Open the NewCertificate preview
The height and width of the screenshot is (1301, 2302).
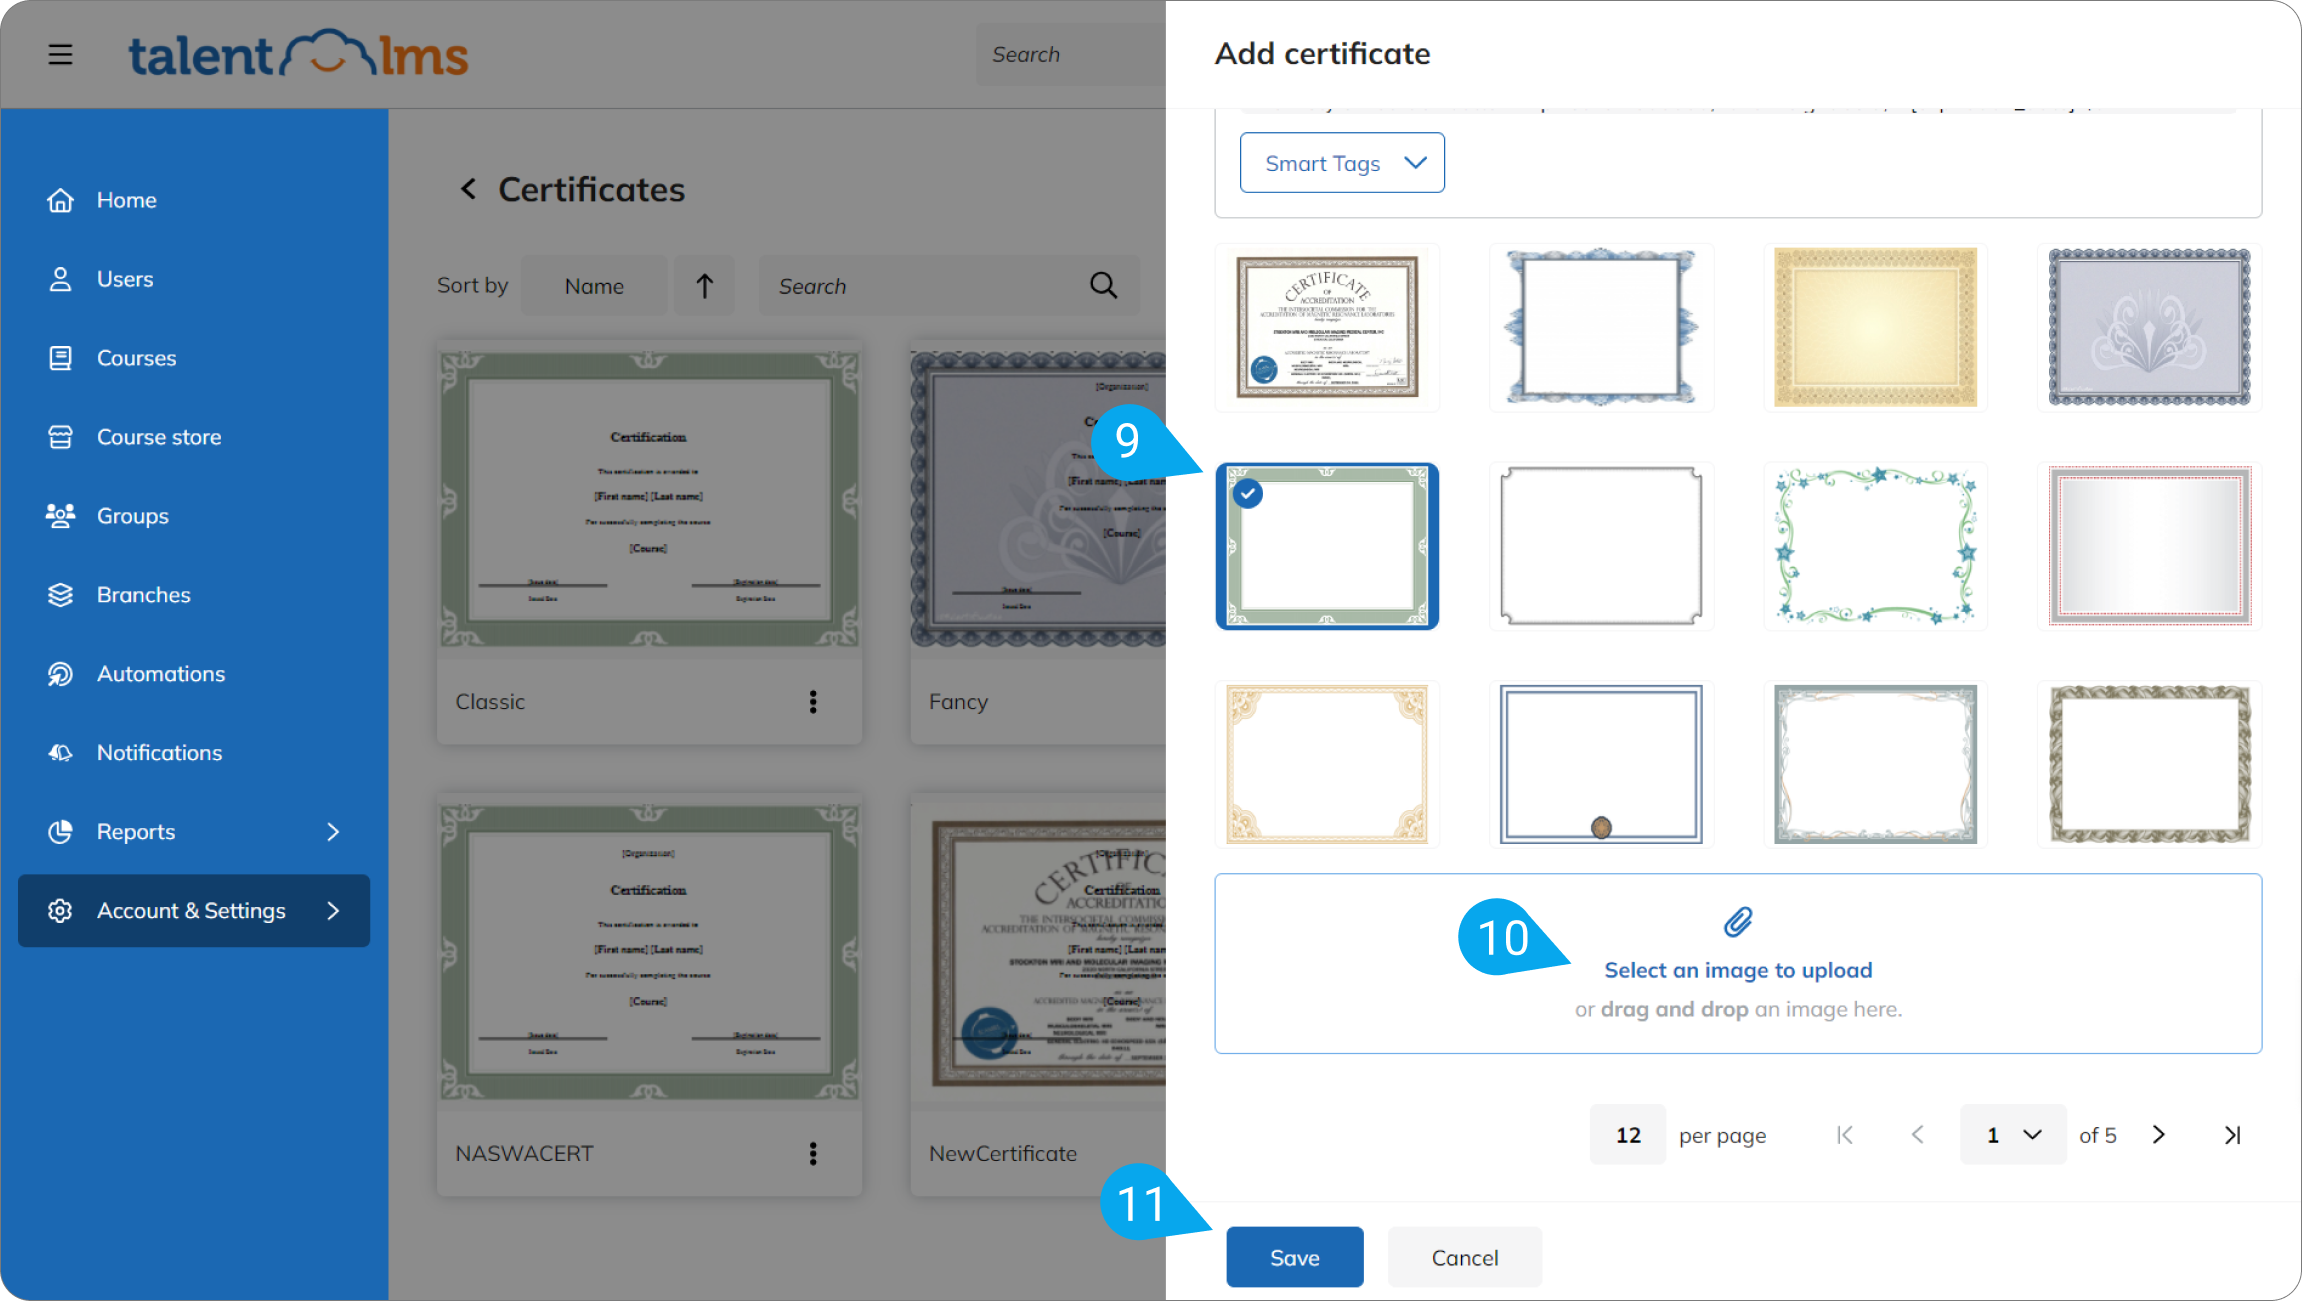[1038, 953]
